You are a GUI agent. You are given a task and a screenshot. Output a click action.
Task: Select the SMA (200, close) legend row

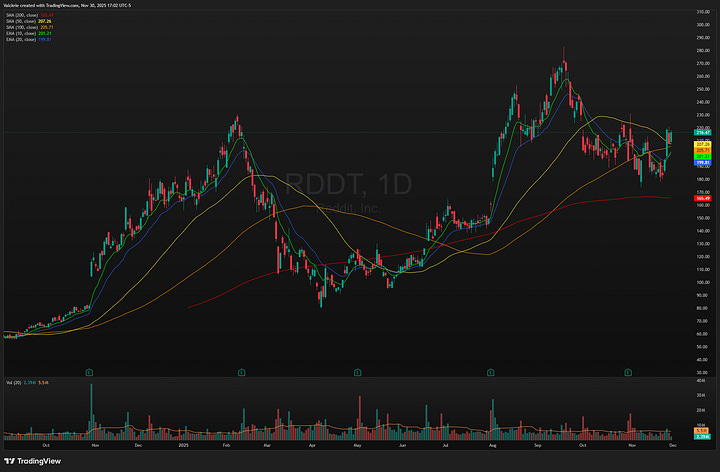(x=29, y=15)
